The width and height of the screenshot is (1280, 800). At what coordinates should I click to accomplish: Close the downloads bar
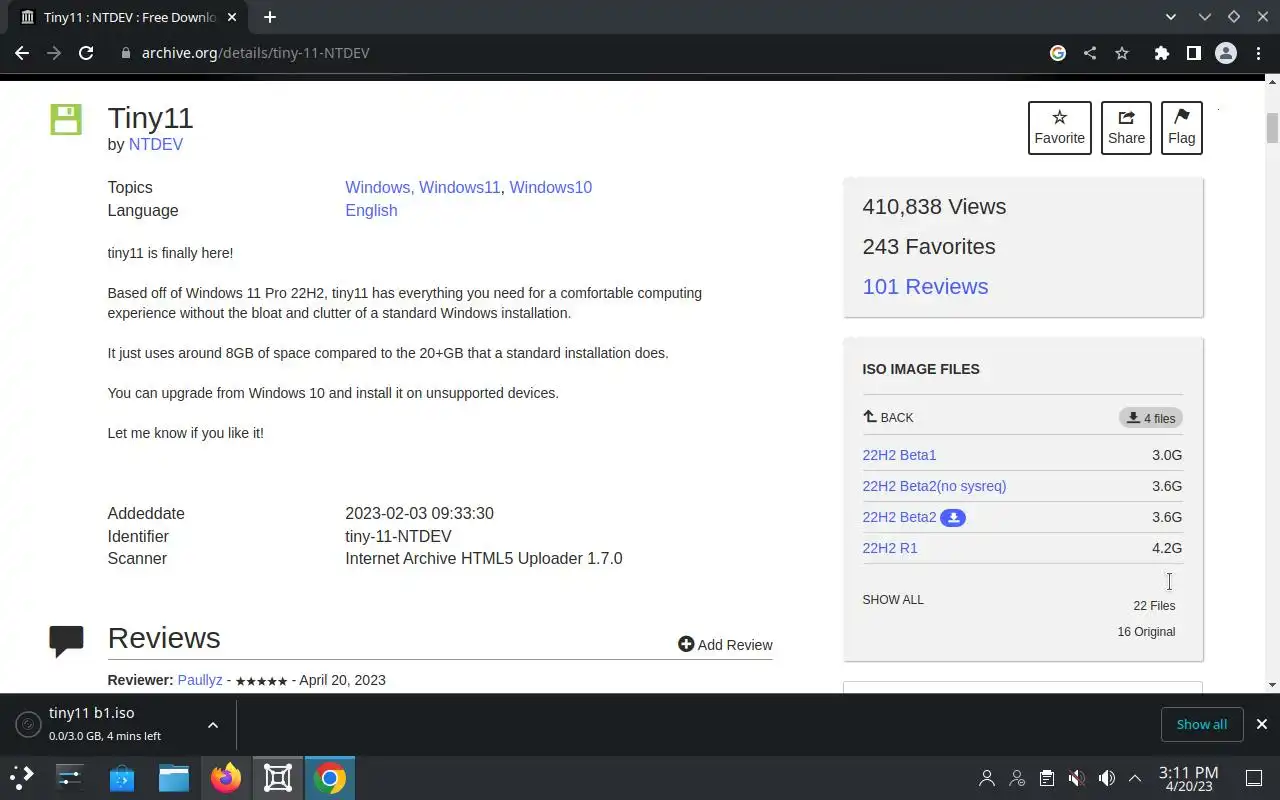(x=1262, y=724)
